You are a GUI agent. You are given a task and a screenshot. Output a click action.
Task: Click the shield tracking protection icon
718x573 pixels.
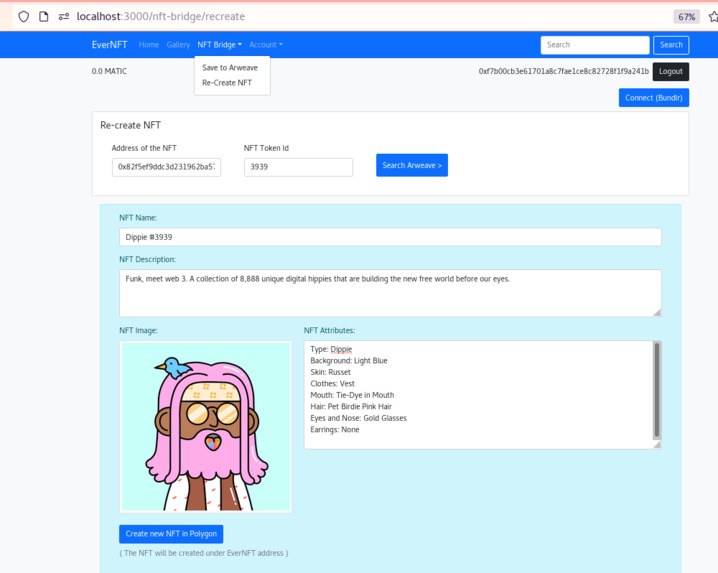pyautogui.click(x=24, y=16)
